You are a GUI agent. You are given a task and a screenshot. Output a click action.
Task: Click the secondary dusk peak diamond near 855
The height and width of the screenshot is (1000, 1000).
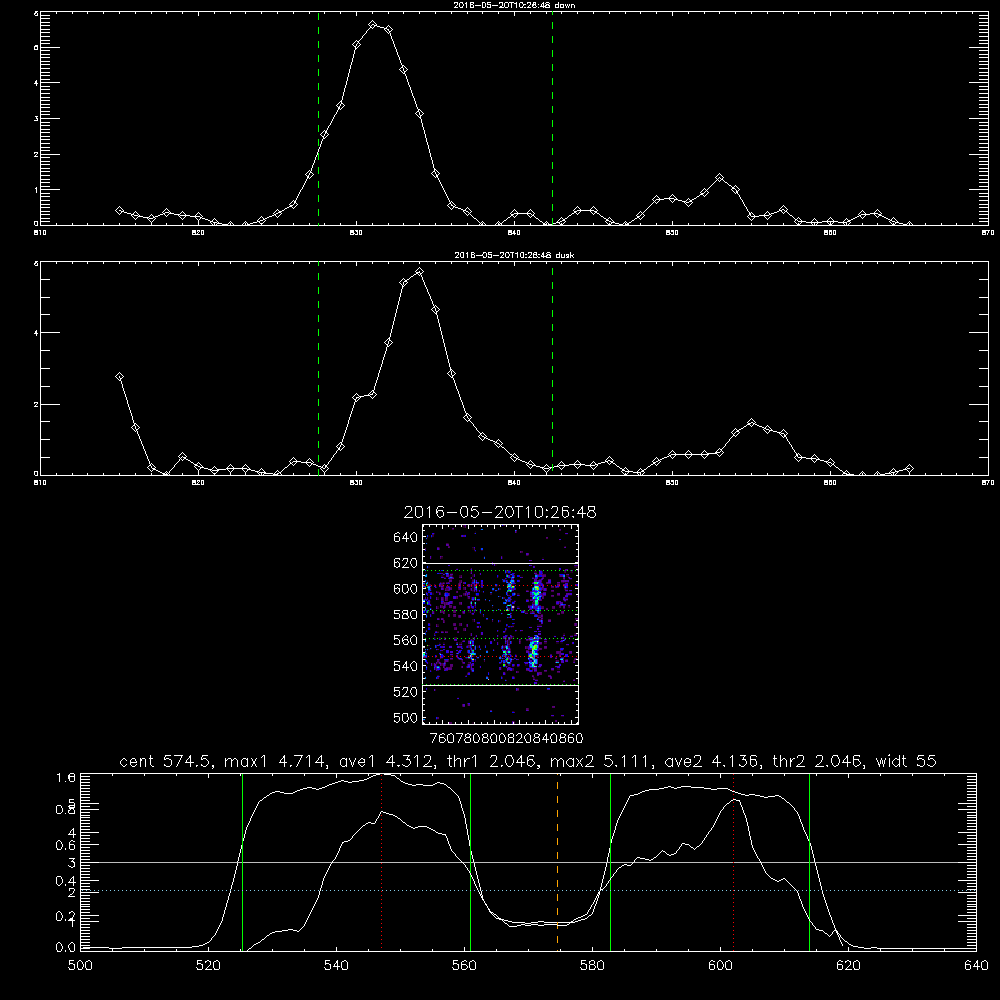[x=751, y=423]
